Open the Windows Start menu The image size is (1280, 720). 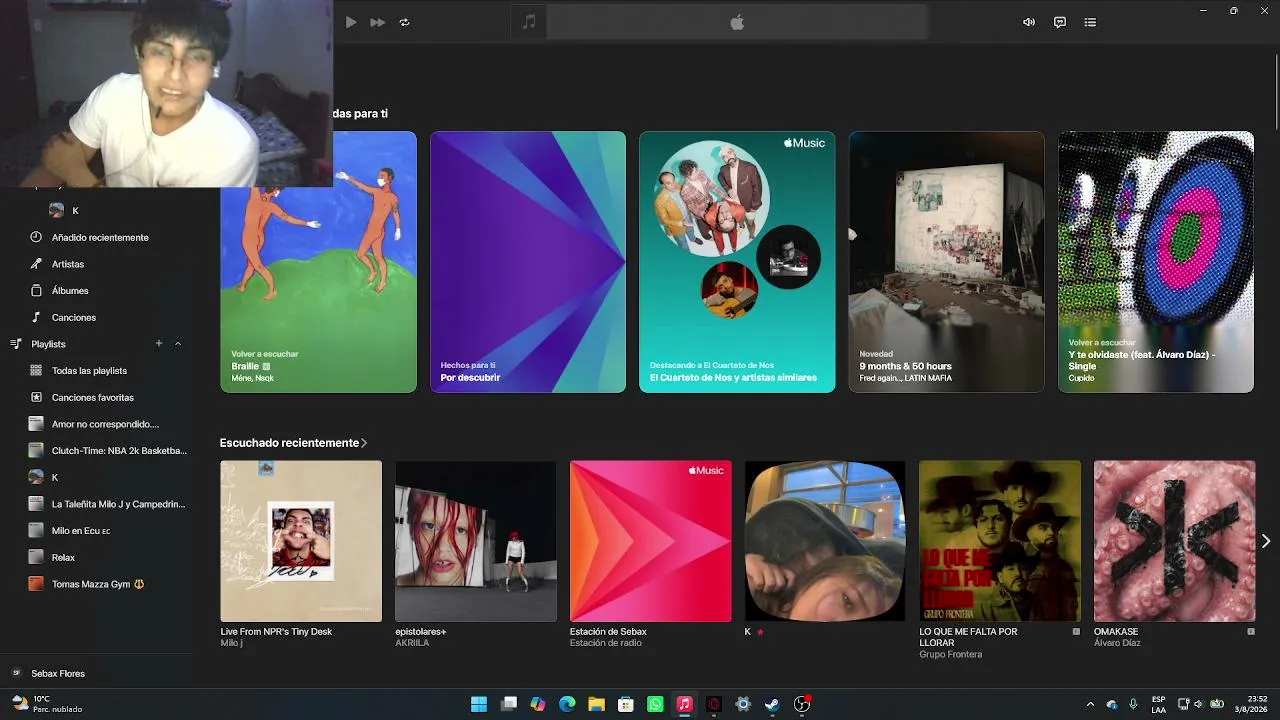(479, 704)
